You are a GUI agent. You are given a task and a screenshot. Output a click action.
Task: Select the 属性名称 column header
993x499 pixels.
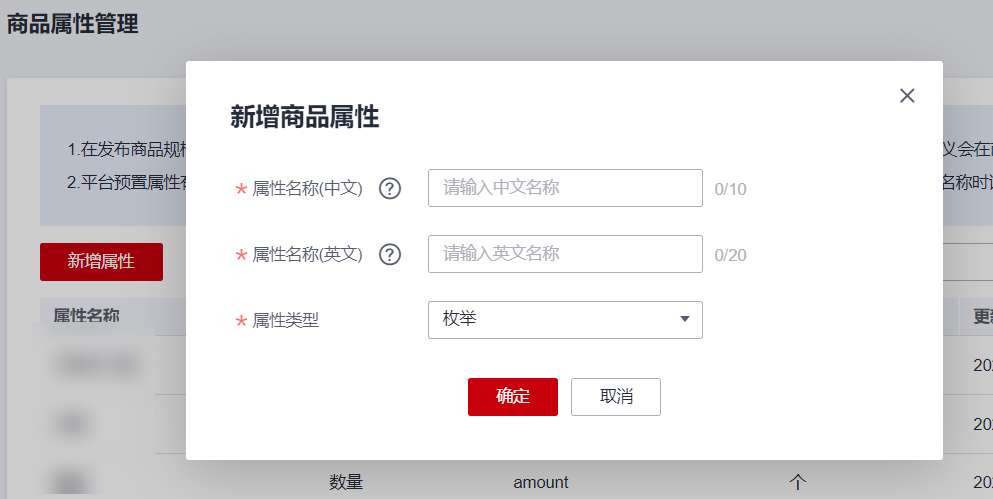(x=86, y=315)
